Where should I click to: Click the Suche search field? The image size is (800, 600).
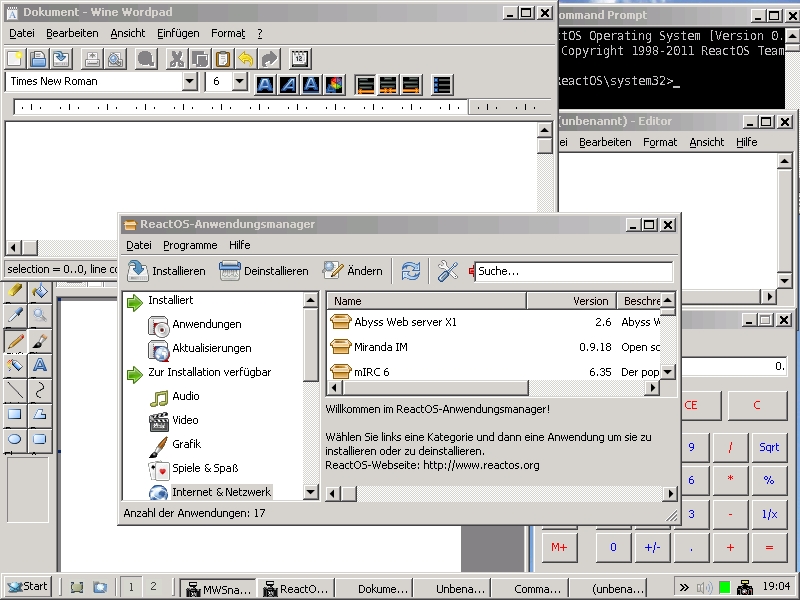pyautogui.click(x=573, y=271)
